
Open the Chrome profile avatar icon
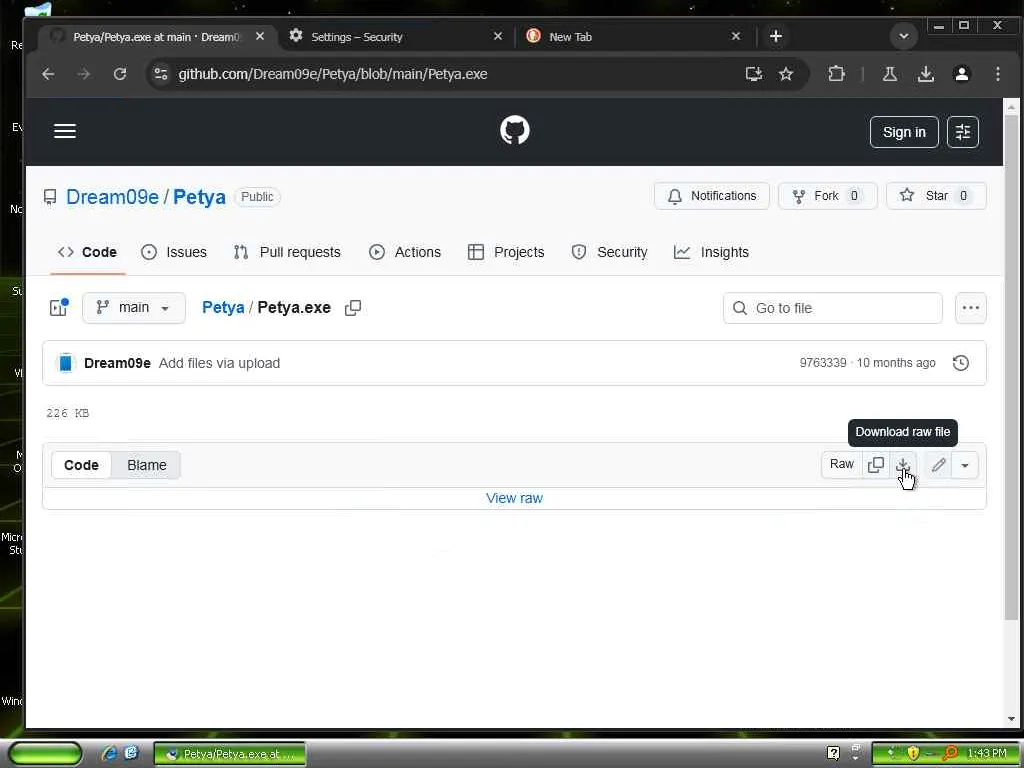pyautogui.click(x=961, y=74)
